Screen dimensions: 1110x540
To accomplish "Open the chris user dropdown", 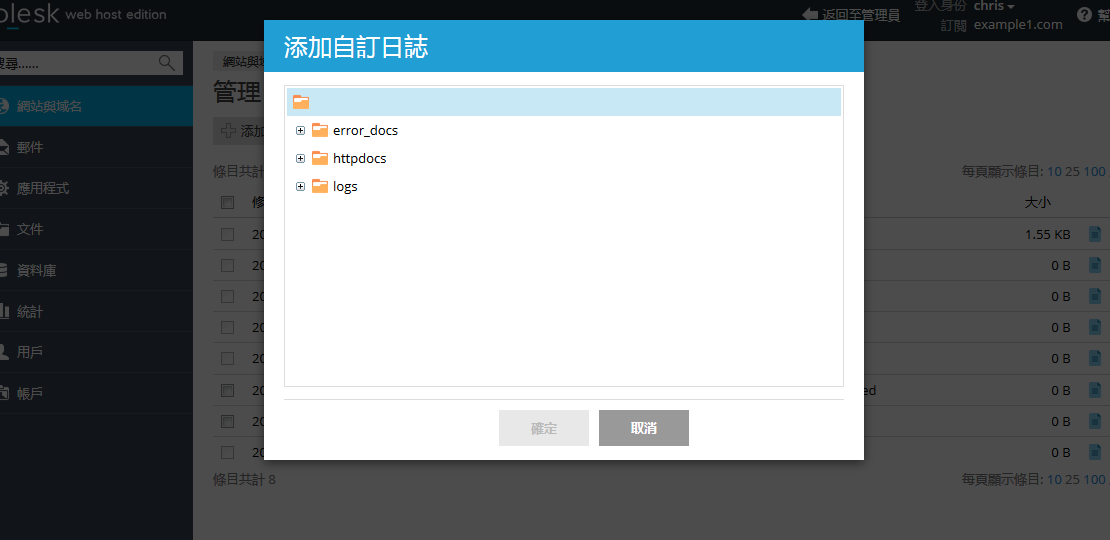I will [993, 7].
